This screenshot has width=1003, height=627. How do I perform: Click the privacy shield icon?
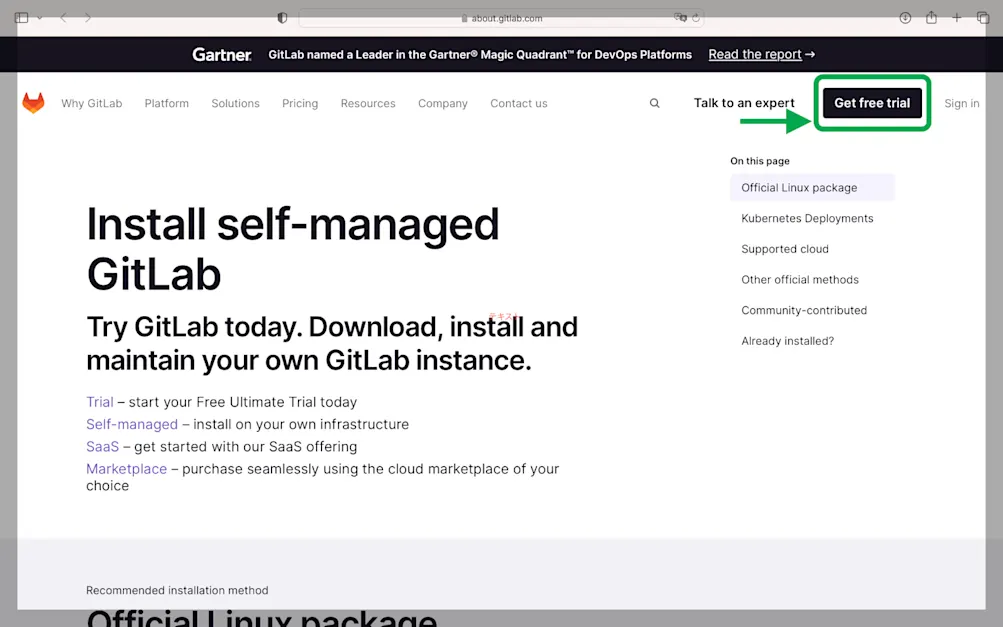pyautogui.click(x=282, y=17)
